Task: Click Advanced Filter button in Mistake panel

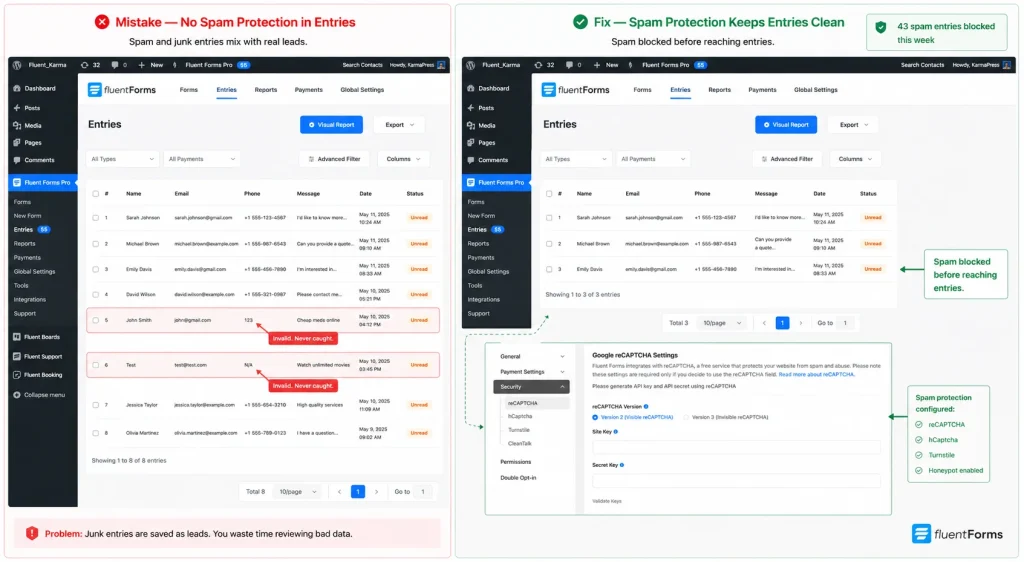Action: coord(334,159)
